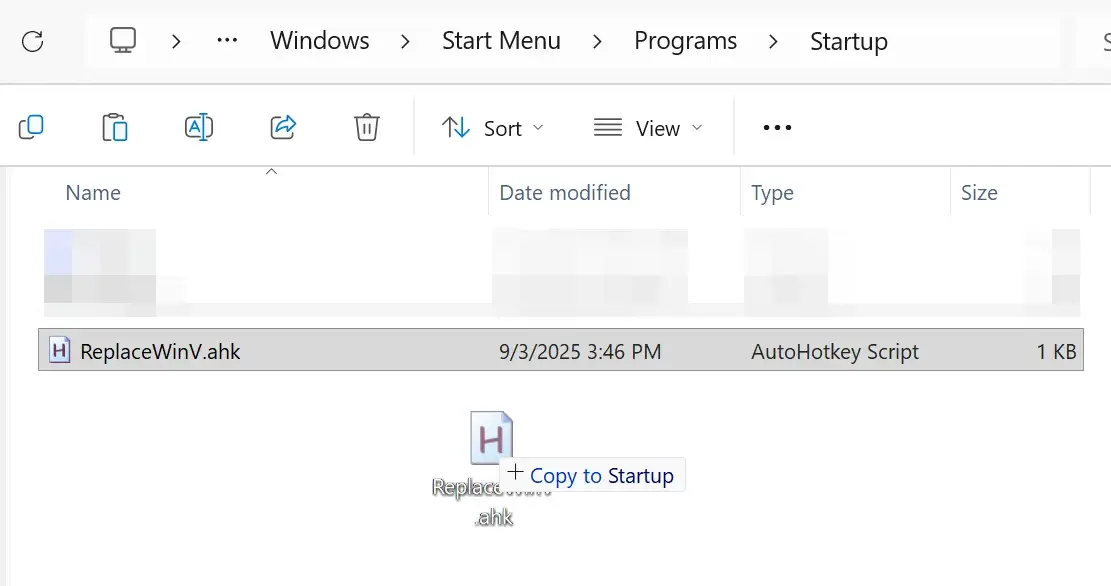This screenshot has height=586, width=1111.
Task: Copy the selected ReplaceWinV.ahk file
Action: (x=31, y=127)
